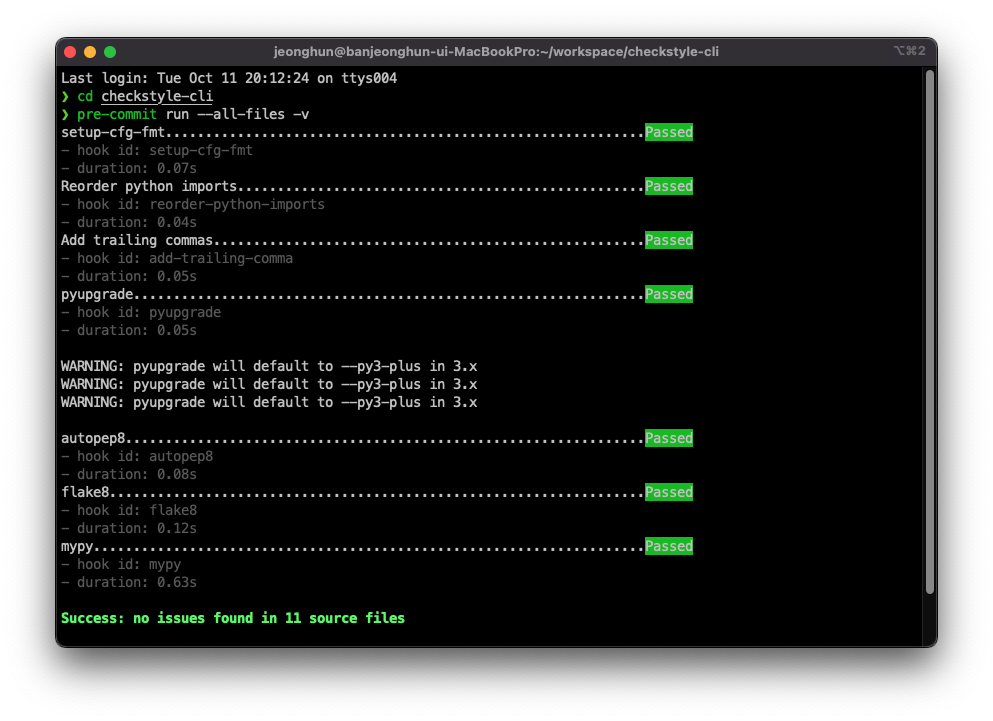993x721 pixels.
Task: Close the terminal window with red button
Action: 70,52
